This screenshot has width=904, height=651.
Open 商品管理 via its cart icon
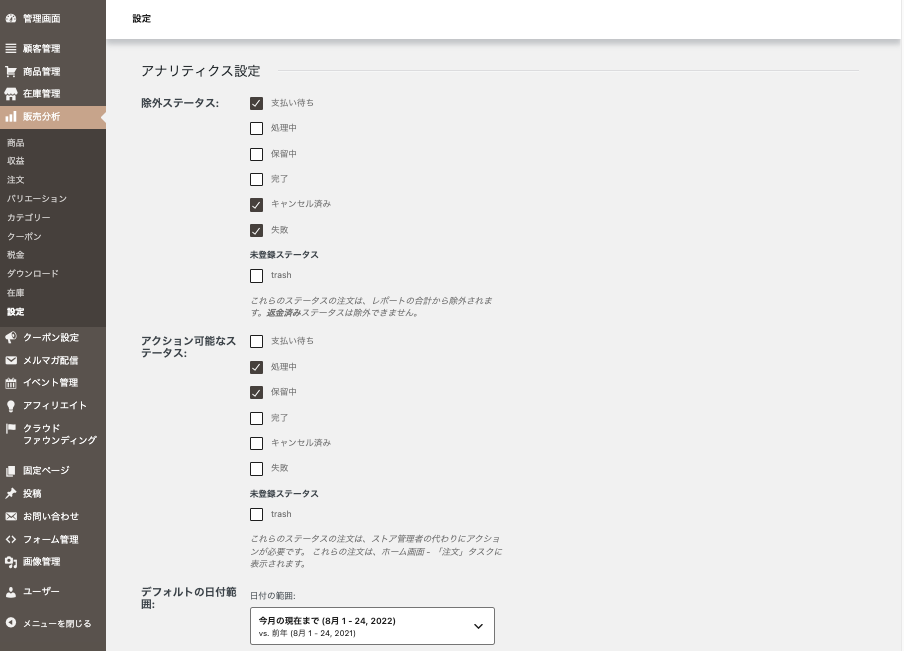coord(11,72)
